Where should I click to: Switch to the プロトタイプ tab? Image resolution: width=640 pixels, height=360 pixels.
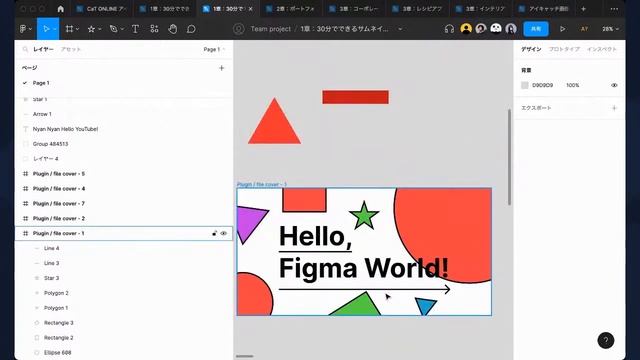[x=564, y=49]
